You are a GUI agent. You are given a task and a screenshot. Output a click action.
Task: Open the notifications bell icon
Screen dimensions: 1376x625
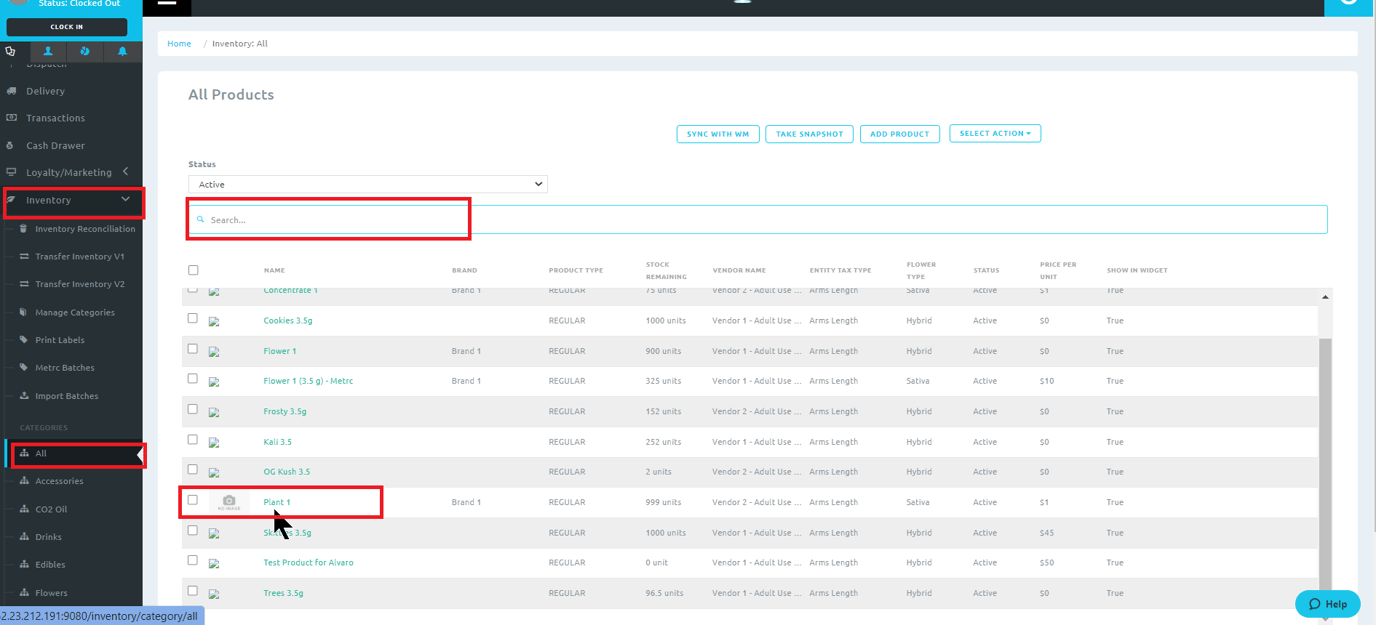click(121, 51)
